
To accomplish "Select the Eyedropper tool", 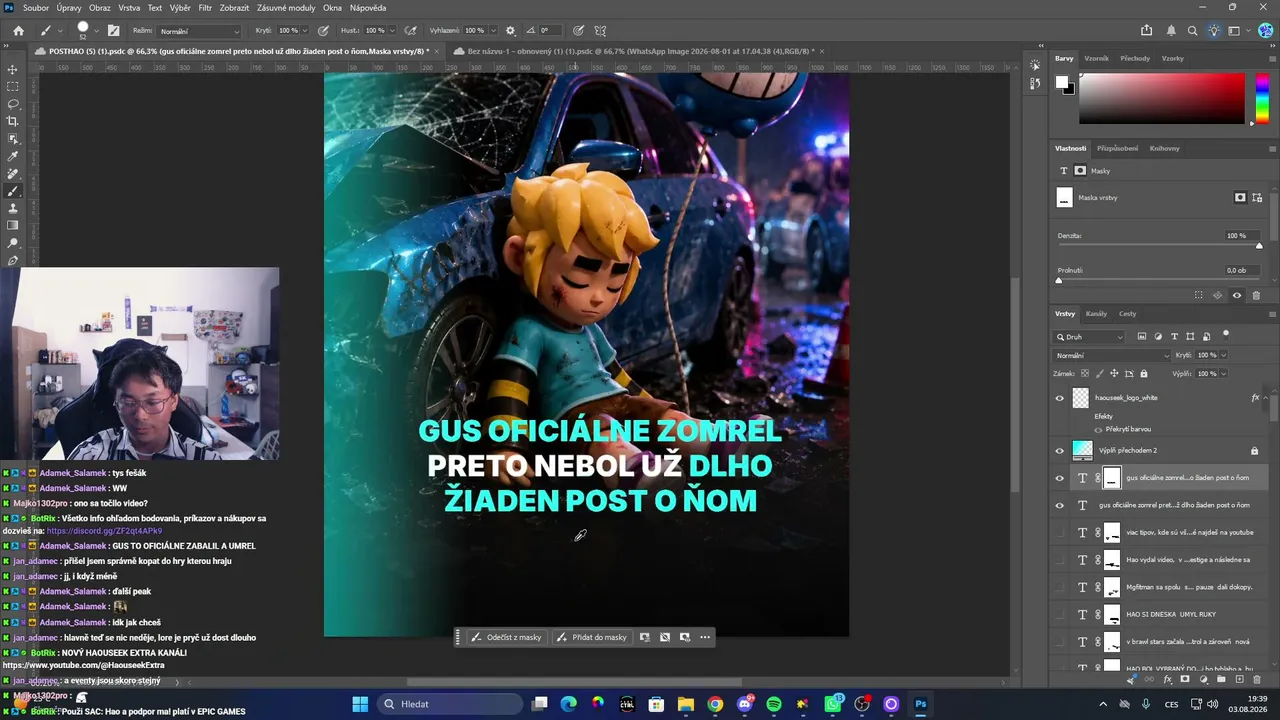I will (x=13, y=156).
